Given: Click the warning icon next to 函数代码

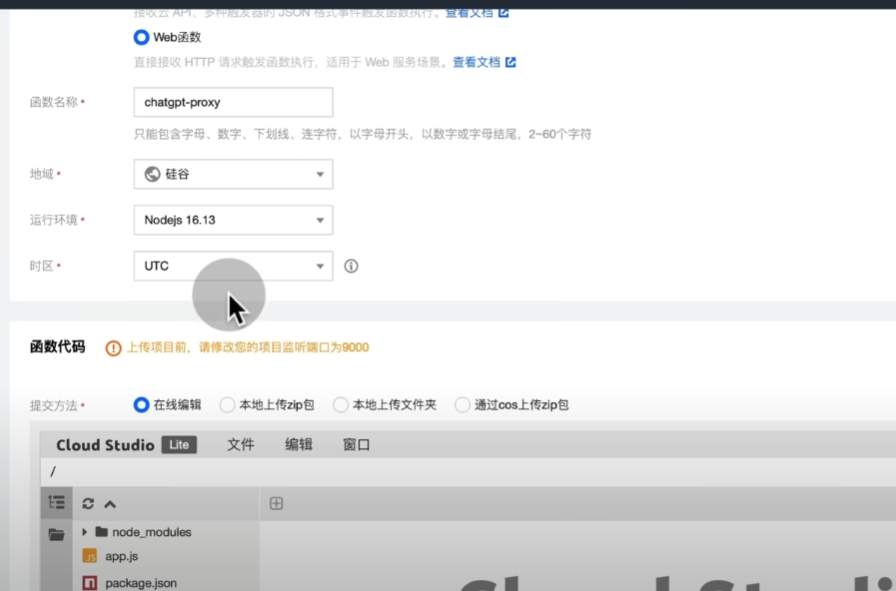Looking at the screenshot, I should (x=113, y=348).
